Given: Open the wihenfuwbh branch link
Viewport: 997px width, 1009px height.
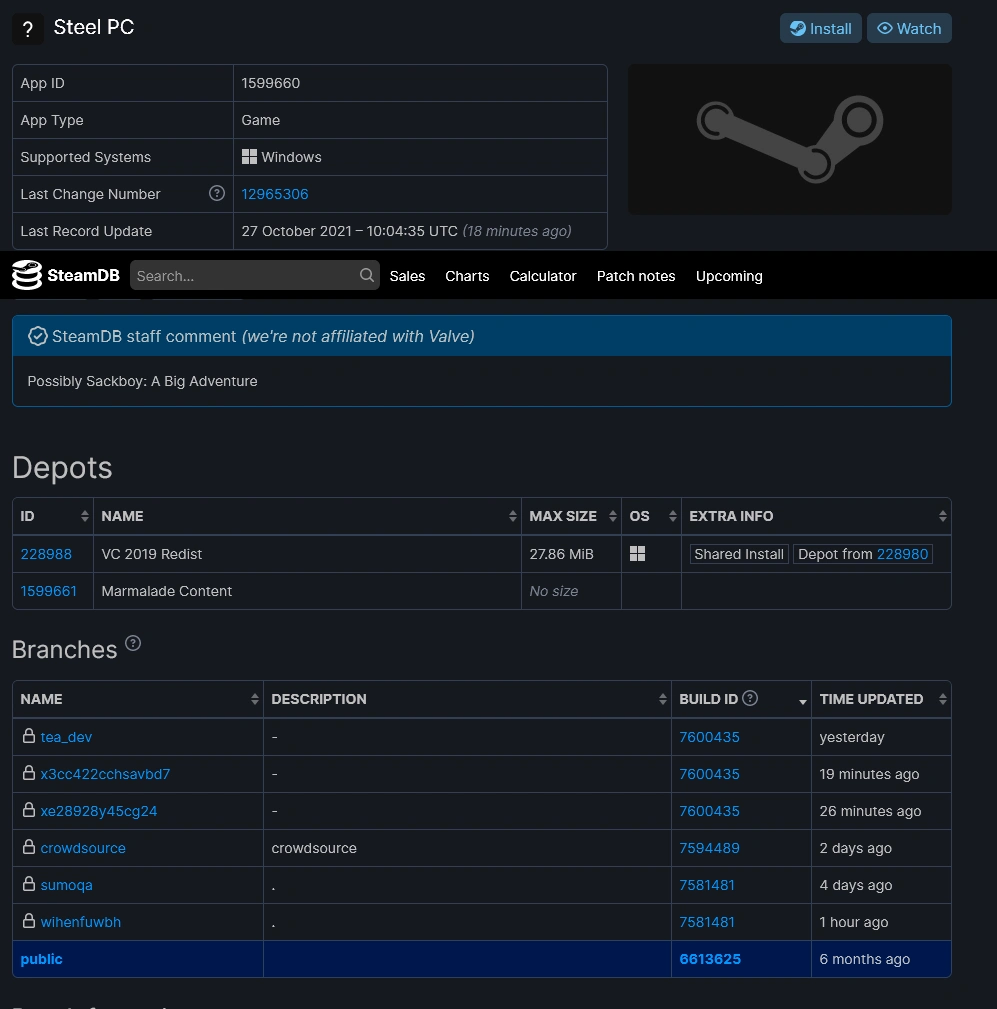Looking at the screenshot, I should coord(80,922).
